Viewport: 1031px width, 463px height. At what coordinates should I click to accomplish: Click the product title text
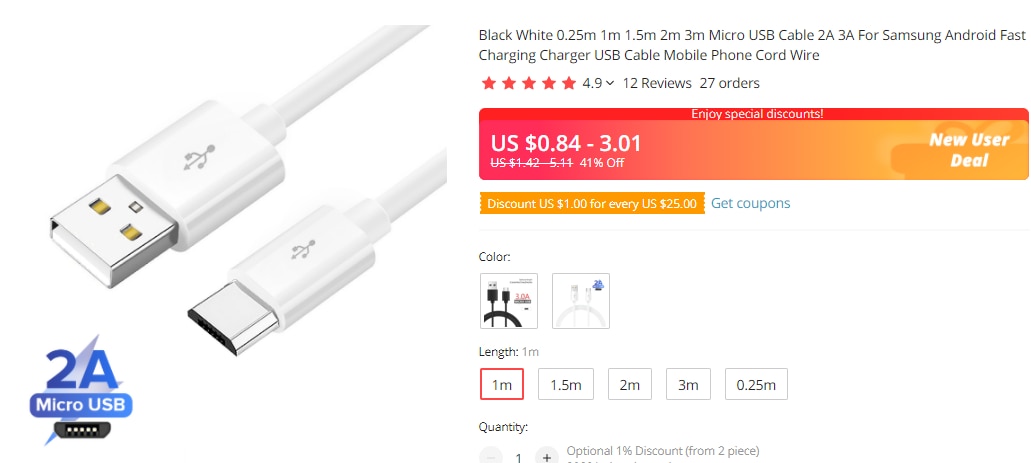coord(752,45)
